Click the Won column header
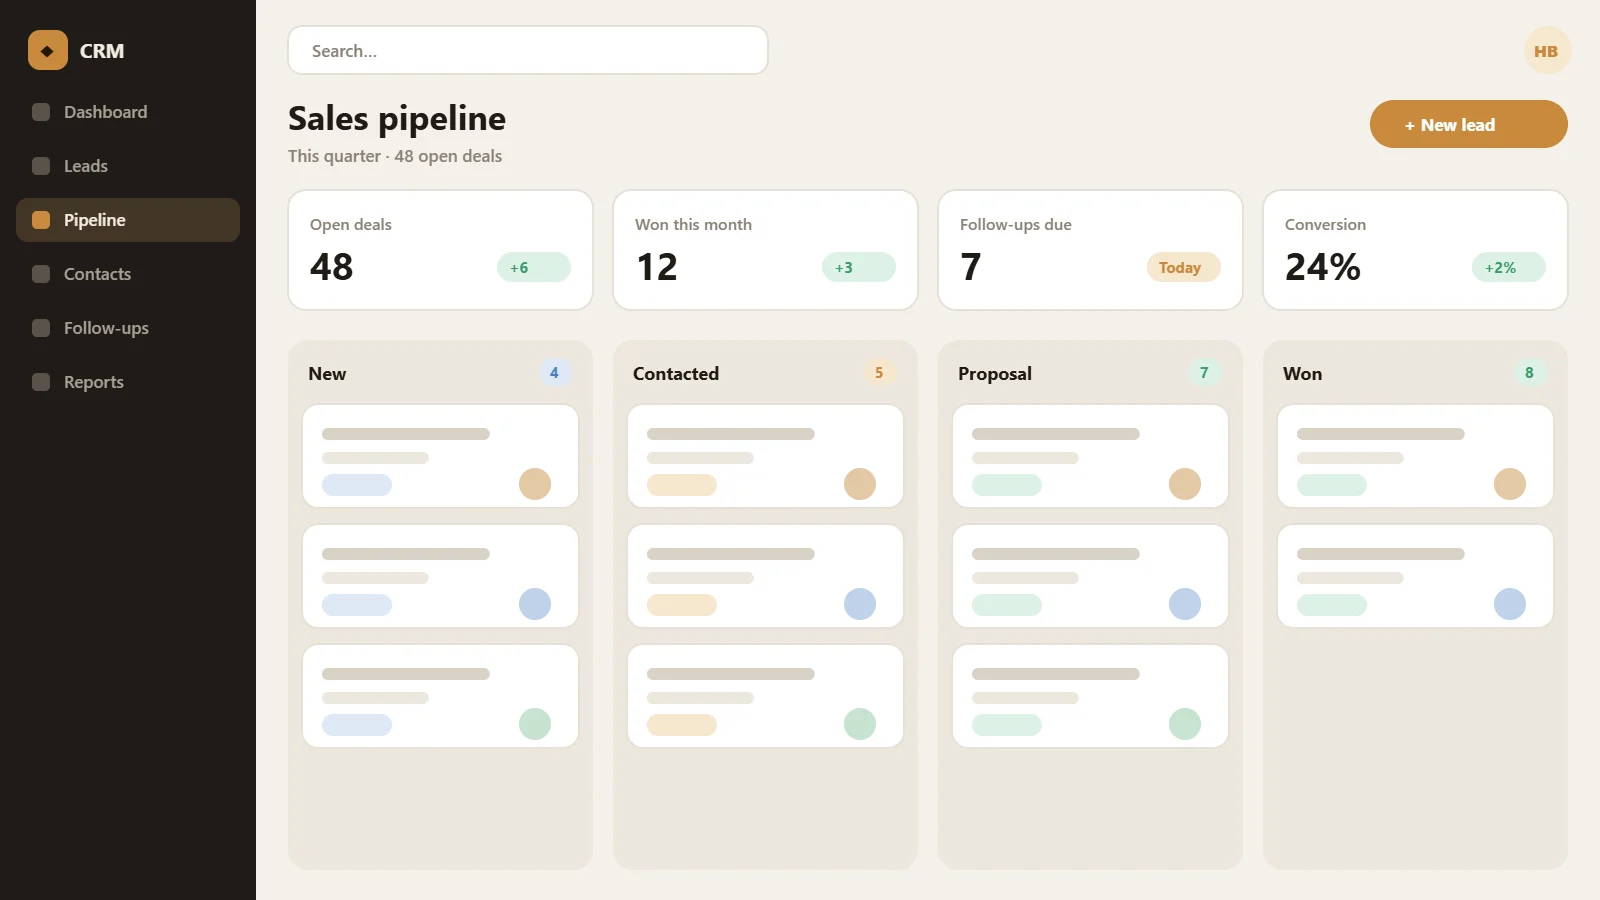 pos(1302,373)
